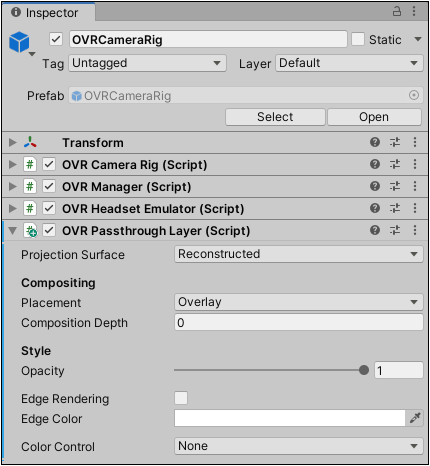Screen dimensions: 430x466
Task: Lock the Inspector panel
Action: (x=397, y=12)
